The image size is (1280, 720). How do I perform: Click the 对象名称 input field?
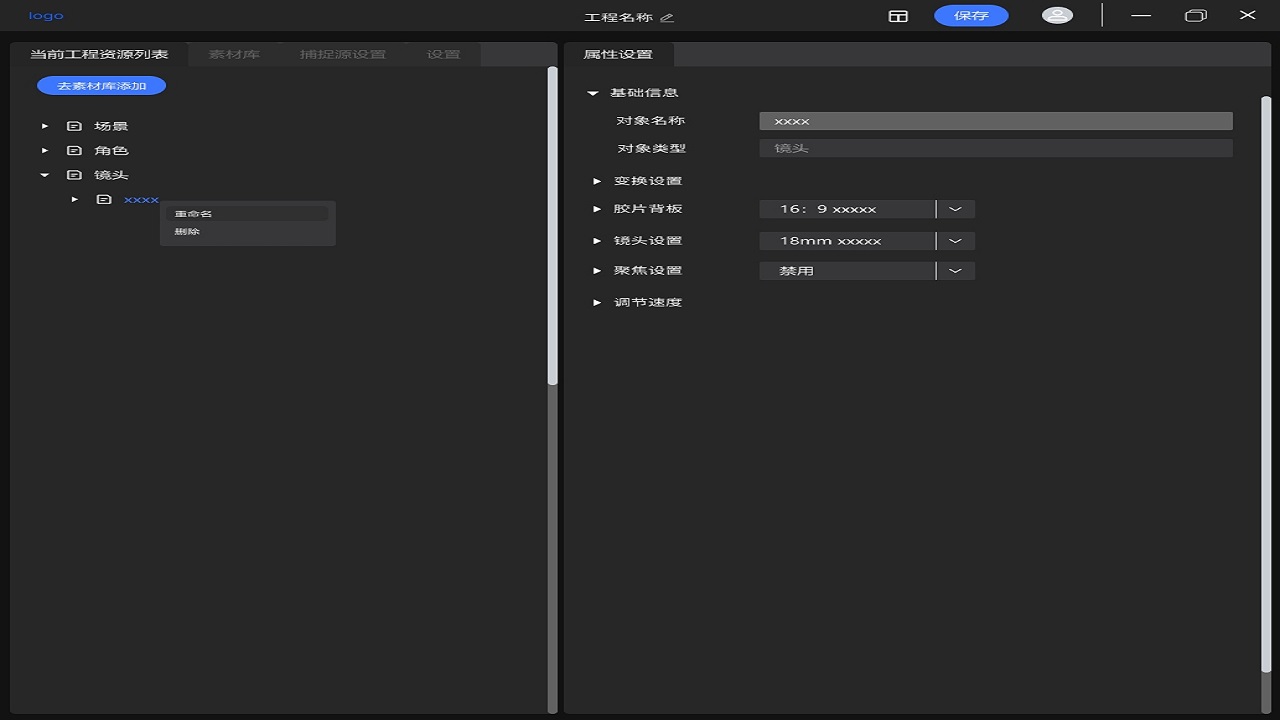click(995, 121)
